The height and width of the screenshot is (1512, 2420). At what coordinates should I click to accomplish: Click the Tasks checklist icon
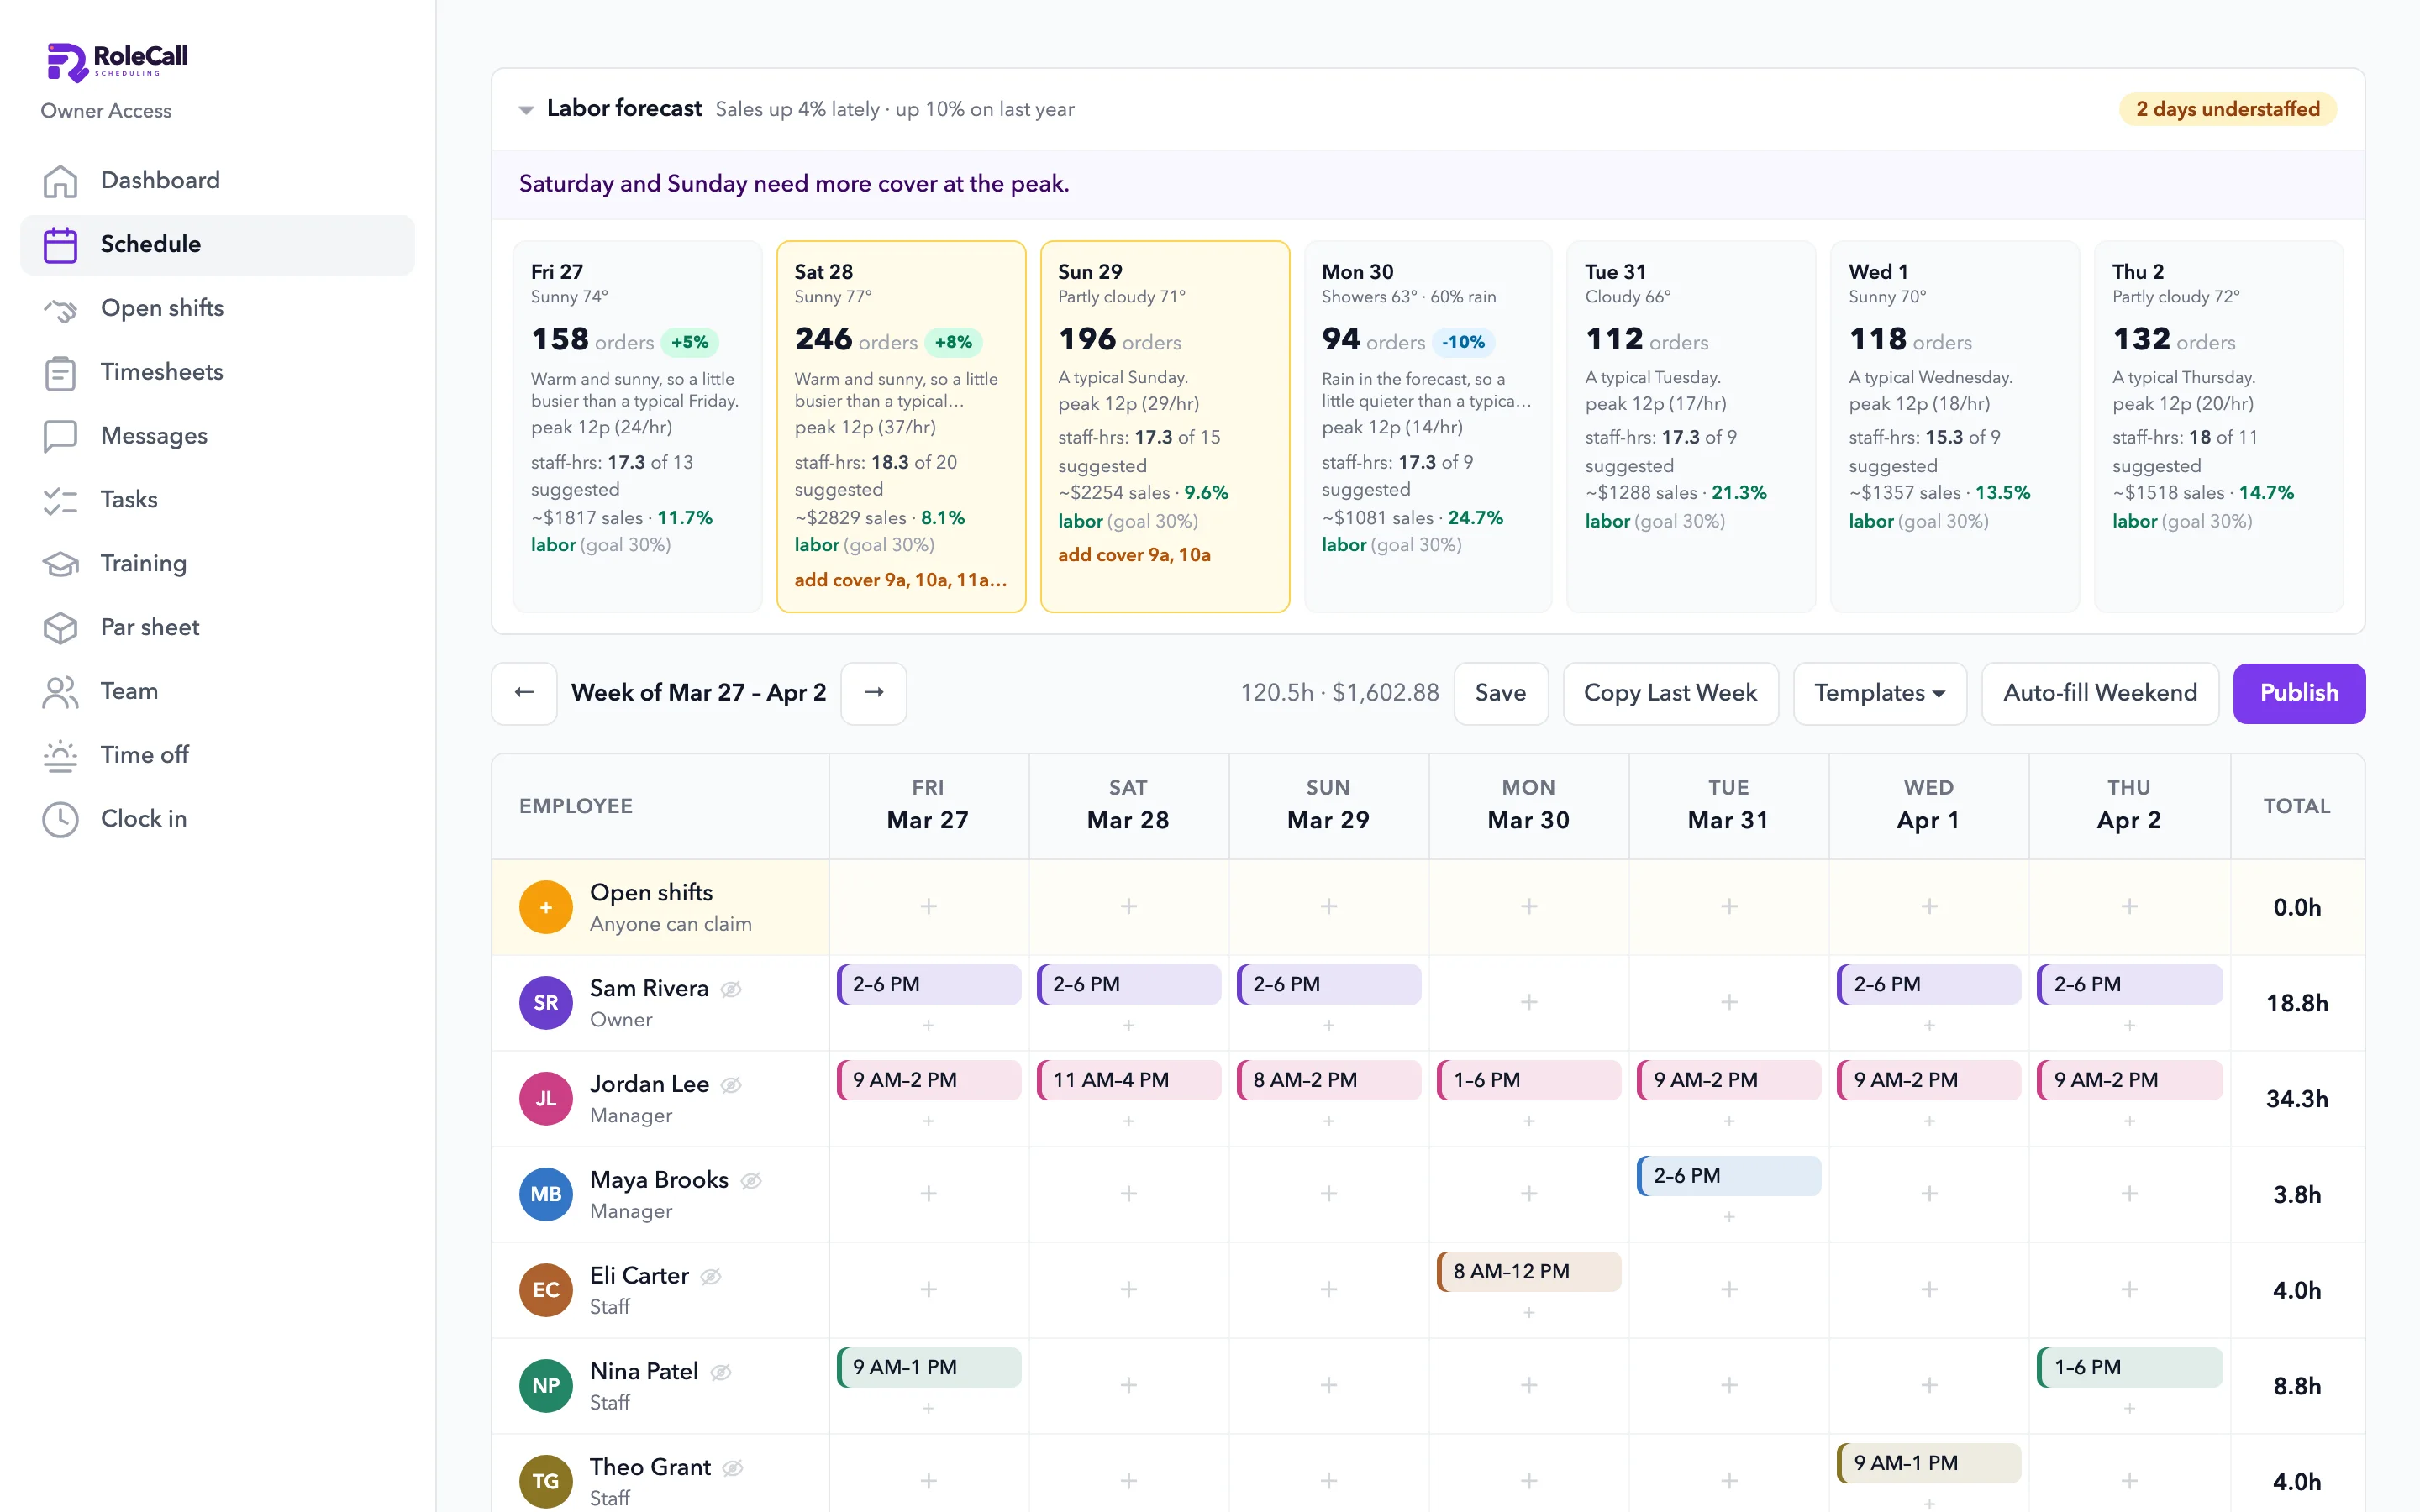click(60, 500)
